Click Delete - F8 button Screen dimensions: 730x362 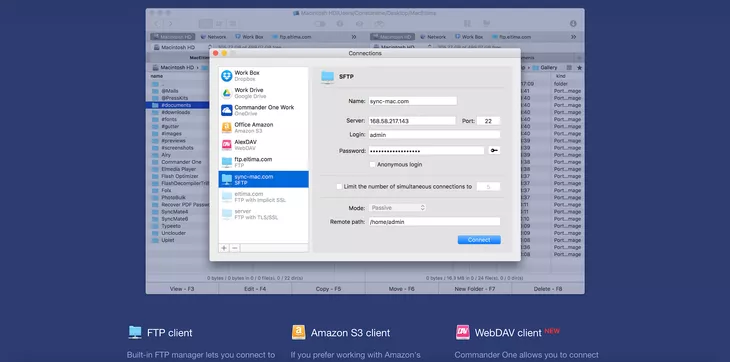coord(548,288)
